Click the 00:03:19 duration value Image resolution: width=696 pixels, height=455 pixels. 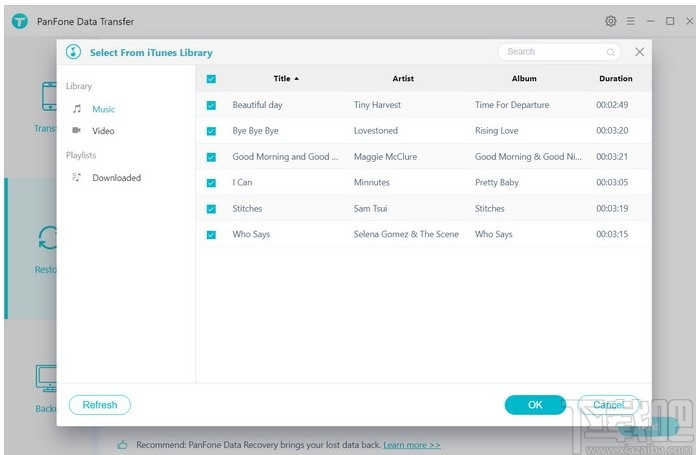(x=612, y=208)
